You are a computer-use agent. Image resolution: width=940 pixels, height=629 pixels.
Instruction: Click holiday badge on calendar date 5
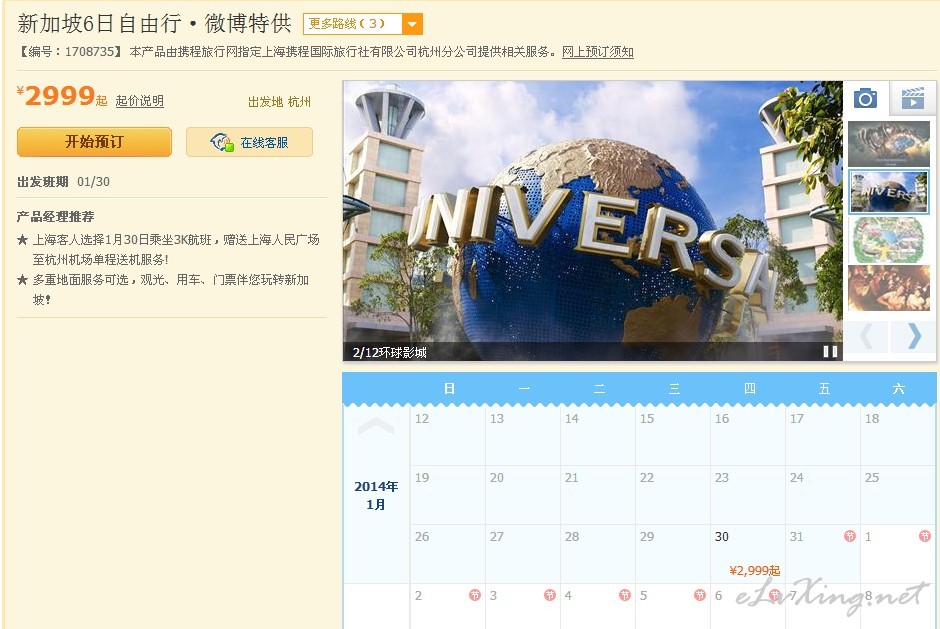pyautogui.click(x=700, y=595)
